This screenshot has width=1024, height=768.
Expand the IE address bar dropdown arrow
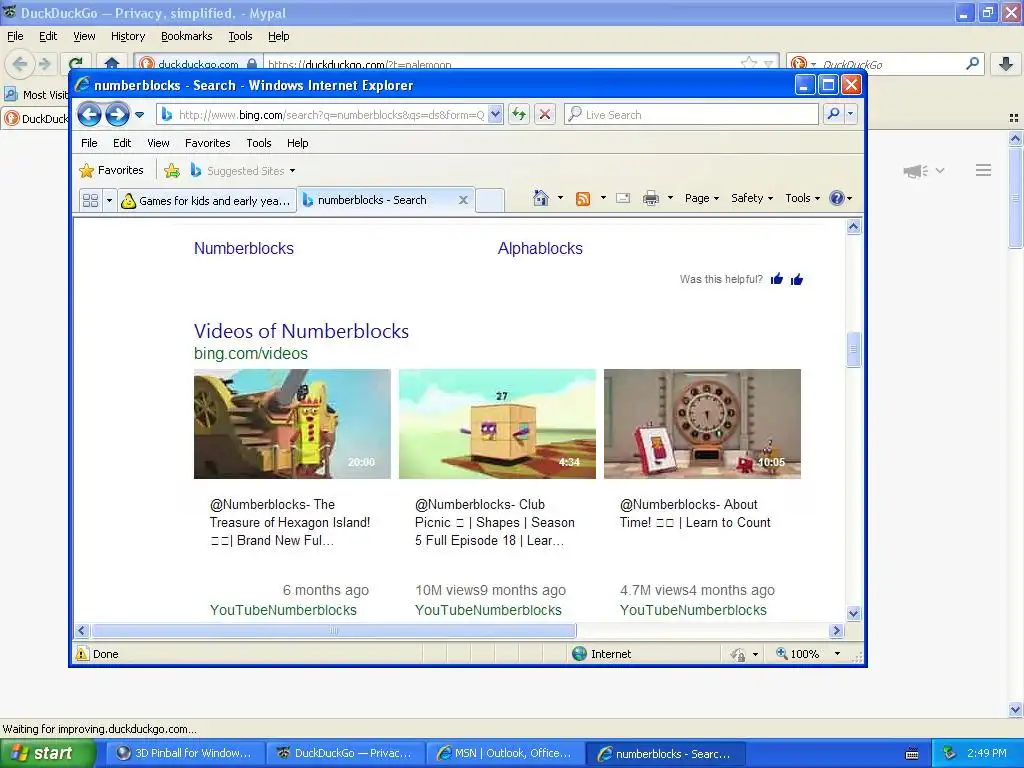(x=495, y=115)
